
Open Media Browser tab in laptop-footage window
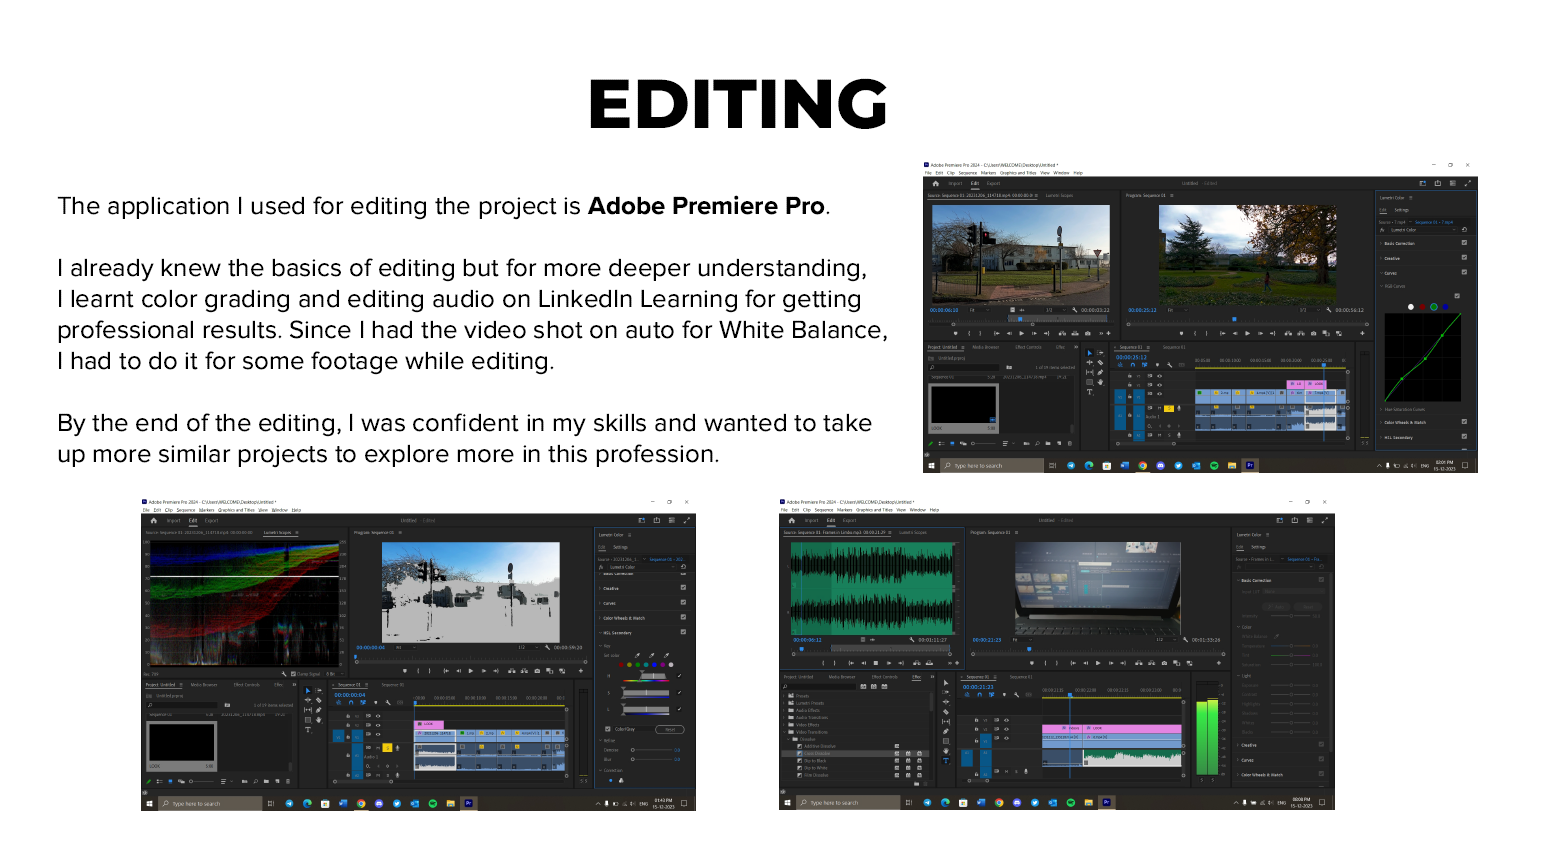tap(842, 677)
